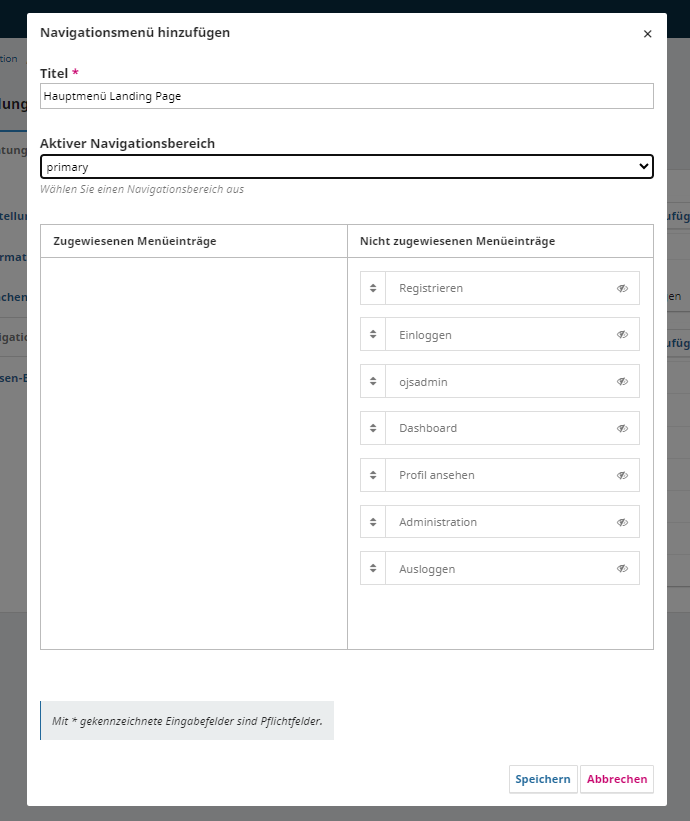This screenshot has width=690, height=821.
Task: Click the reorder handle for Ausloggen
Action: coord(373,569)
